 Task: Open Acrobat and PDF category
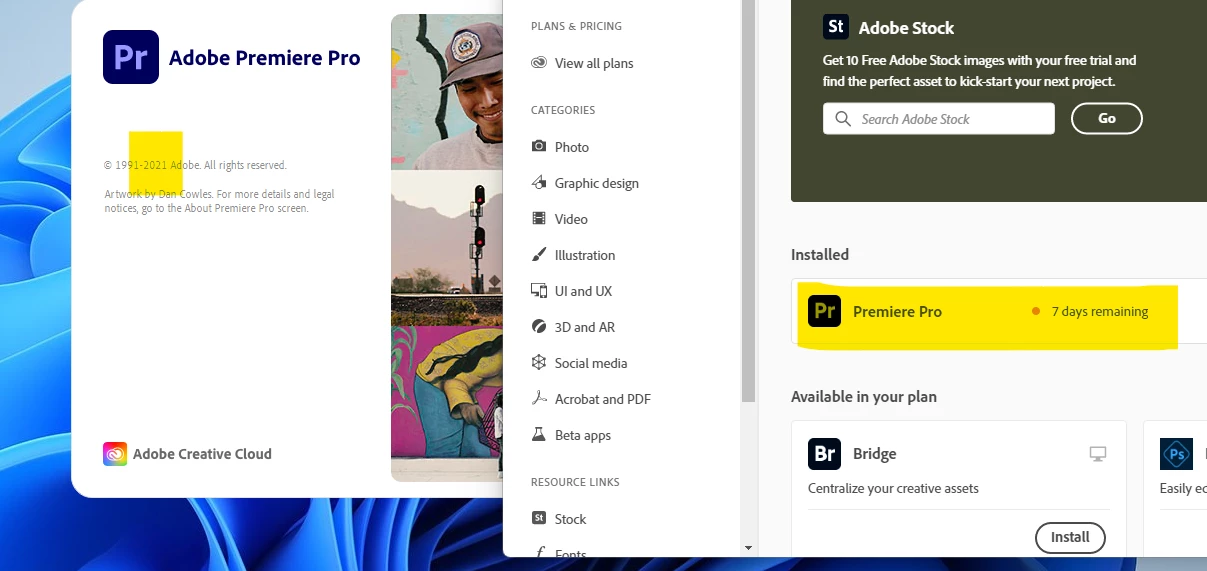(x=603, y=399)
